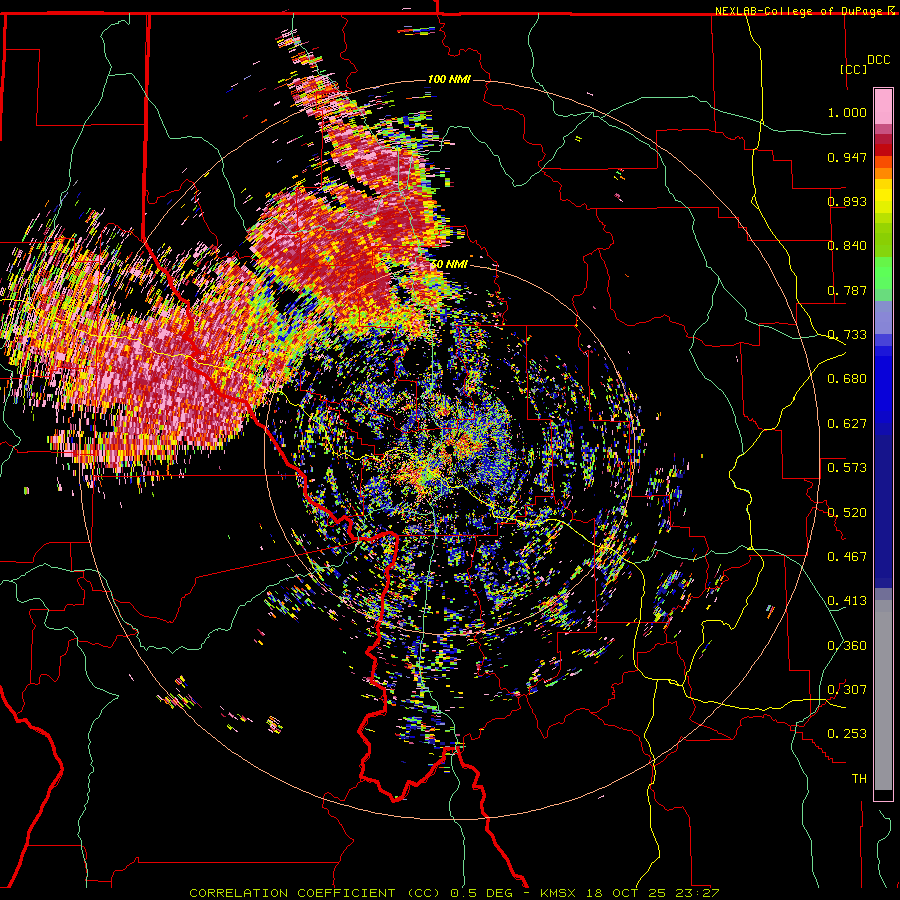Click the 0.520 scale value

click(x=847, y=513)
